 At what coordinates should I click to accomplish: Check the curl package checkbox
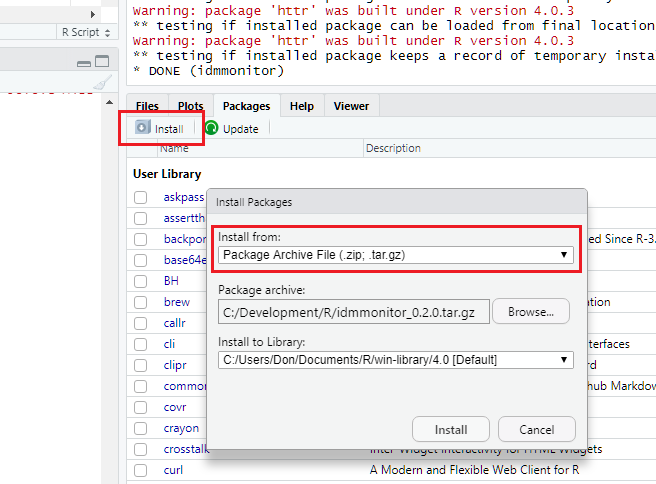[x=141, y=470]
